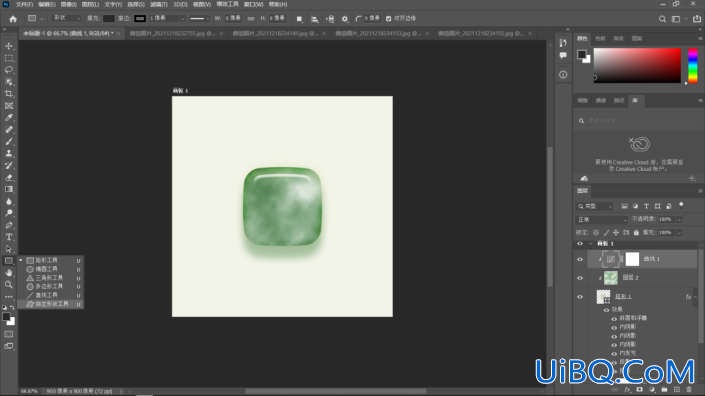Toggle bevel and emboss effect visibility
This screenshot has width=705, height=396.
pyautogui.click(x=614, y=318)
